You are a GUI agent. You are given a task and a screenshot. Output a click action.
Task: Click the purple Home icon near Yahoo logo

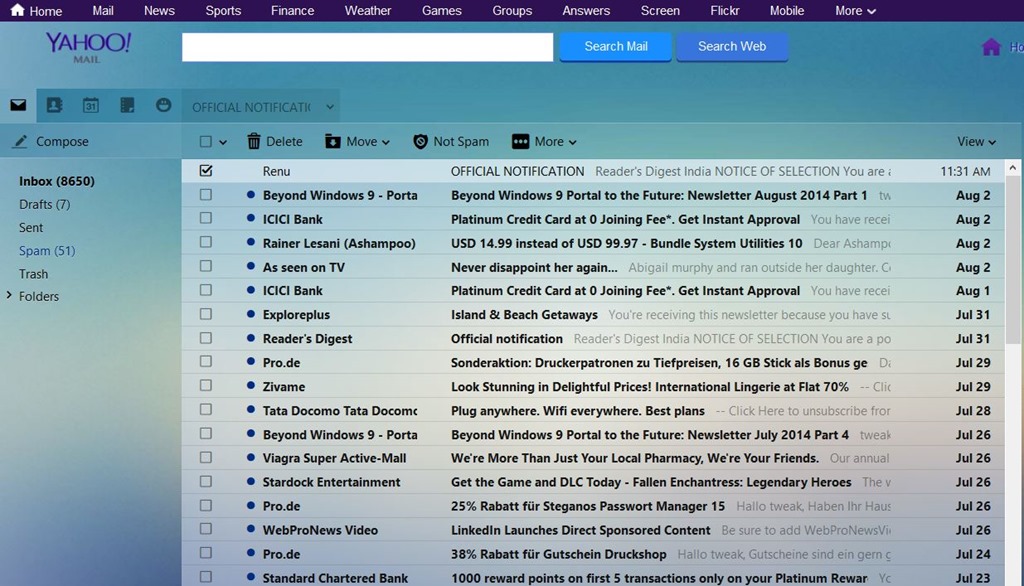991,45
